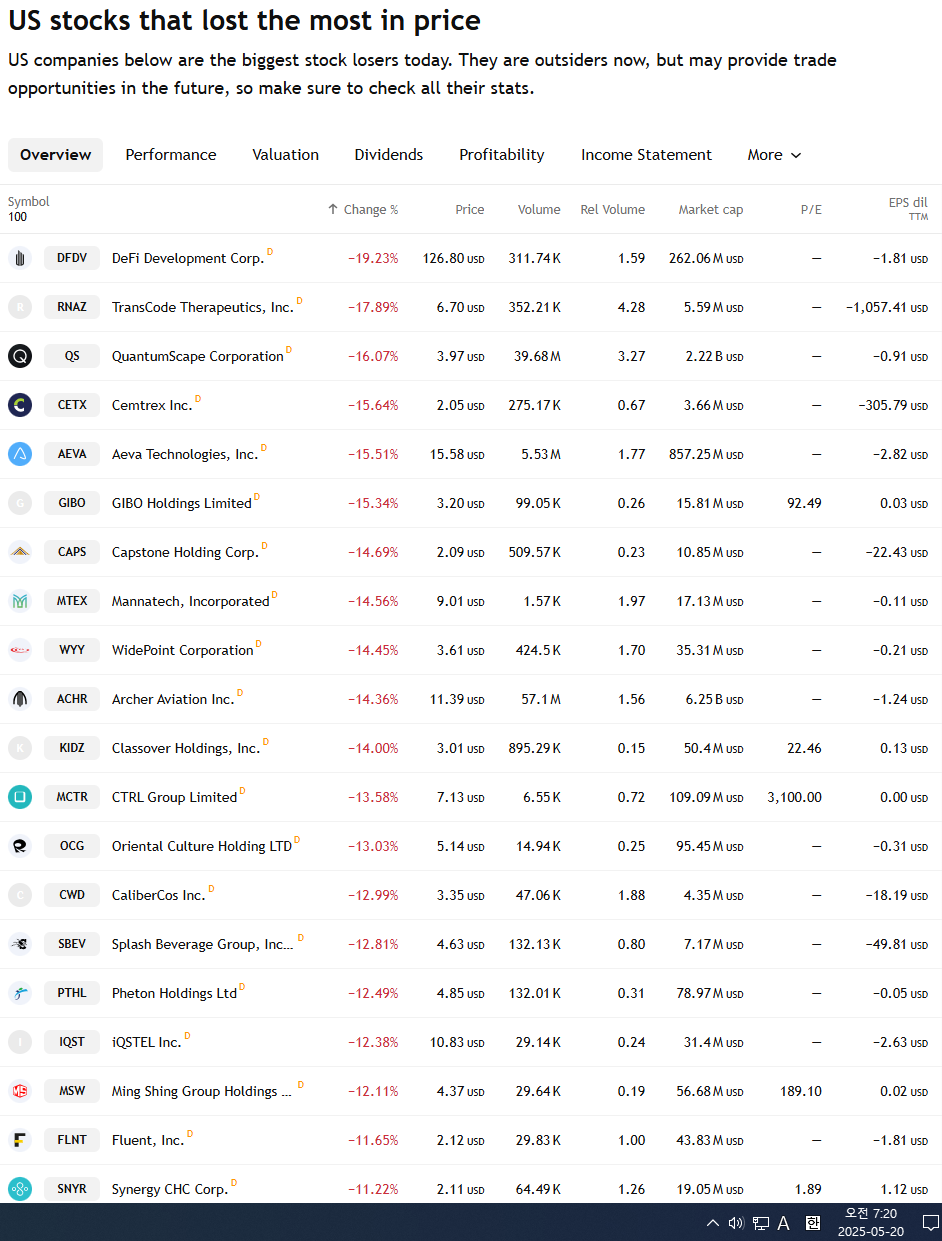Open Fluent, Inc. company name
This screenshot has height=1241, width=942.
click(148, 1140)
